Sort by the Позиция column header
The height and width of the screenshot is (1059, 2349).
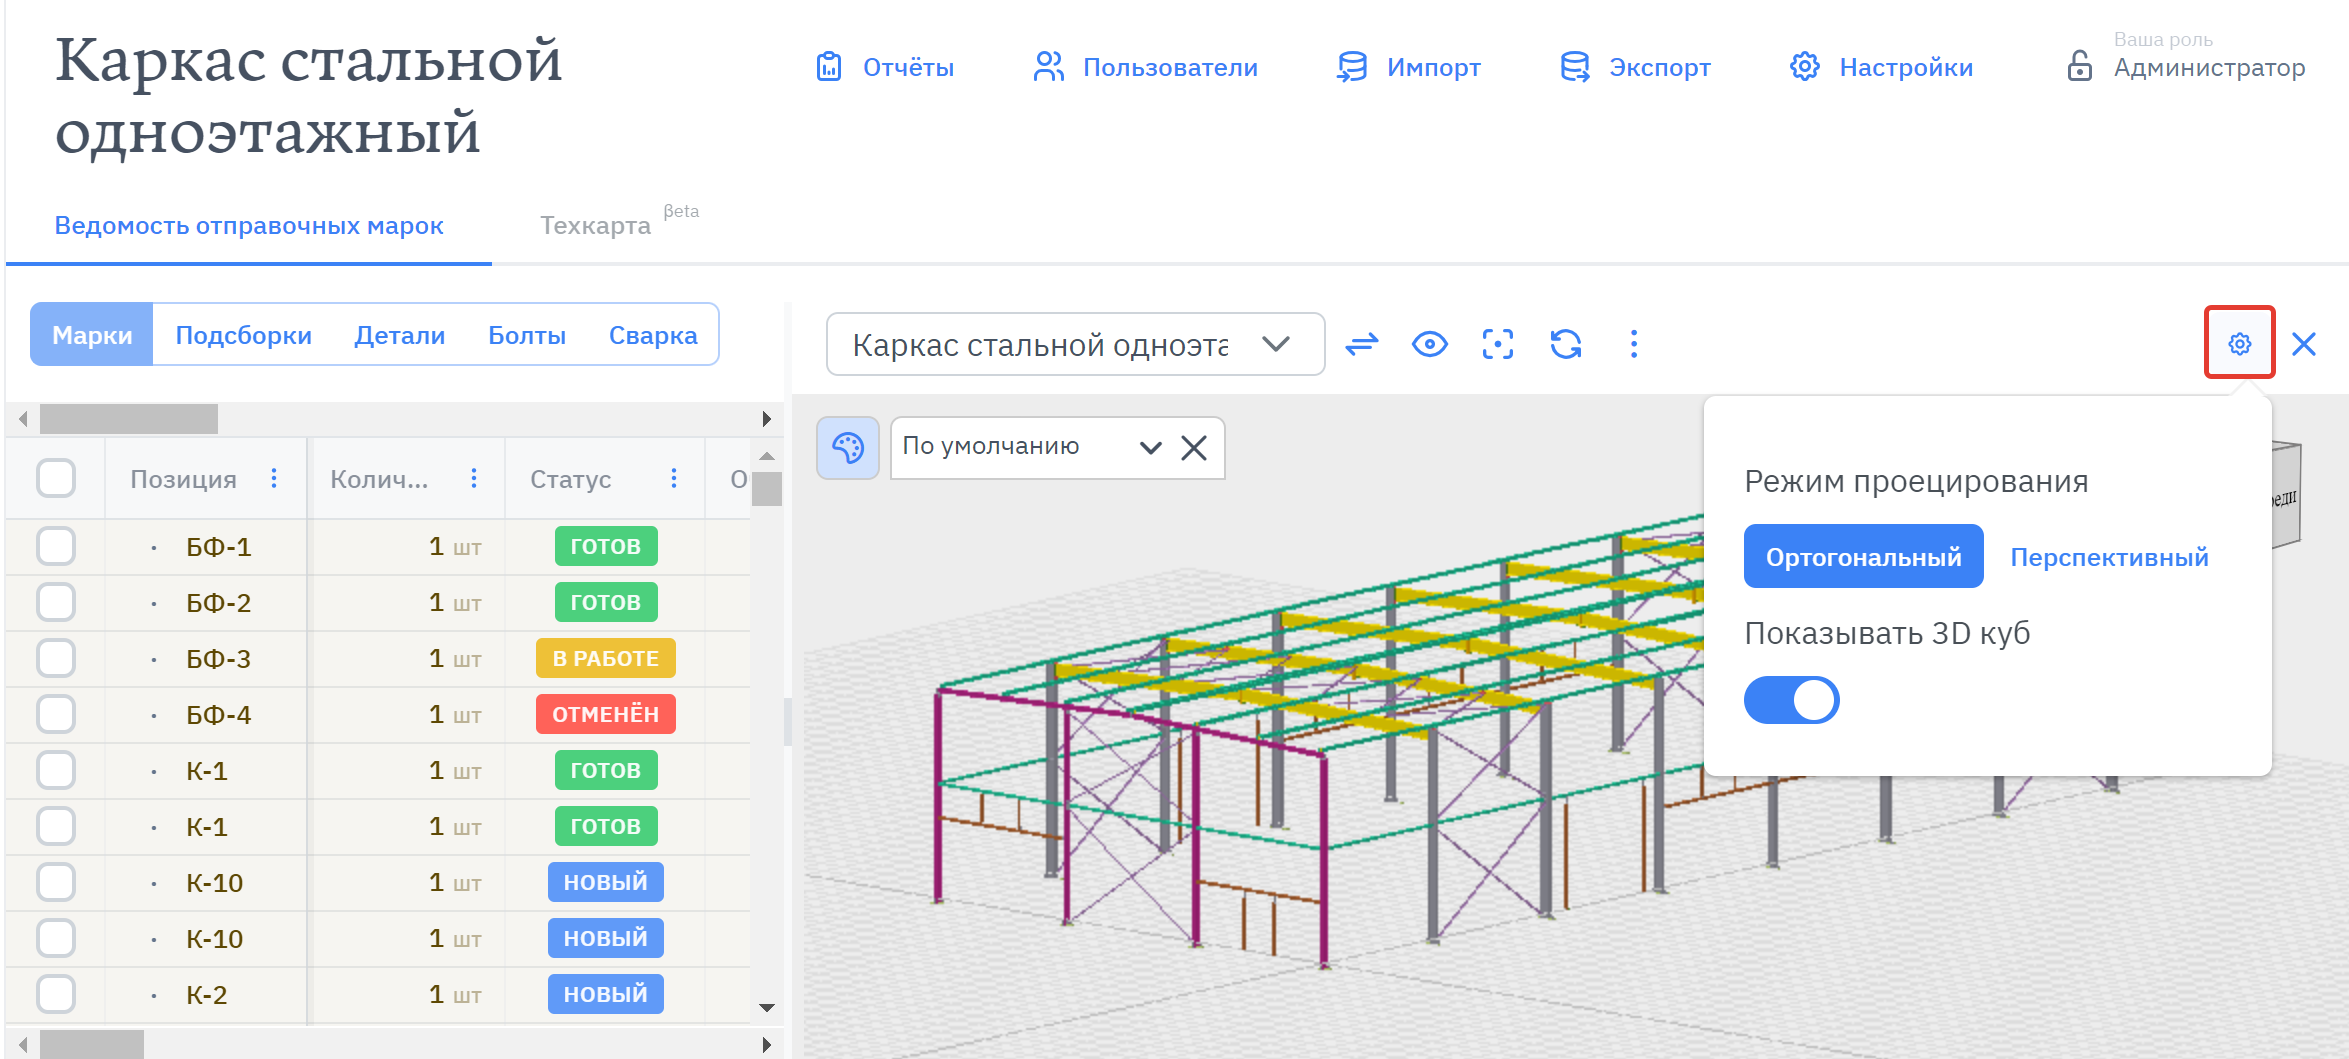click(x=184, y=479)
